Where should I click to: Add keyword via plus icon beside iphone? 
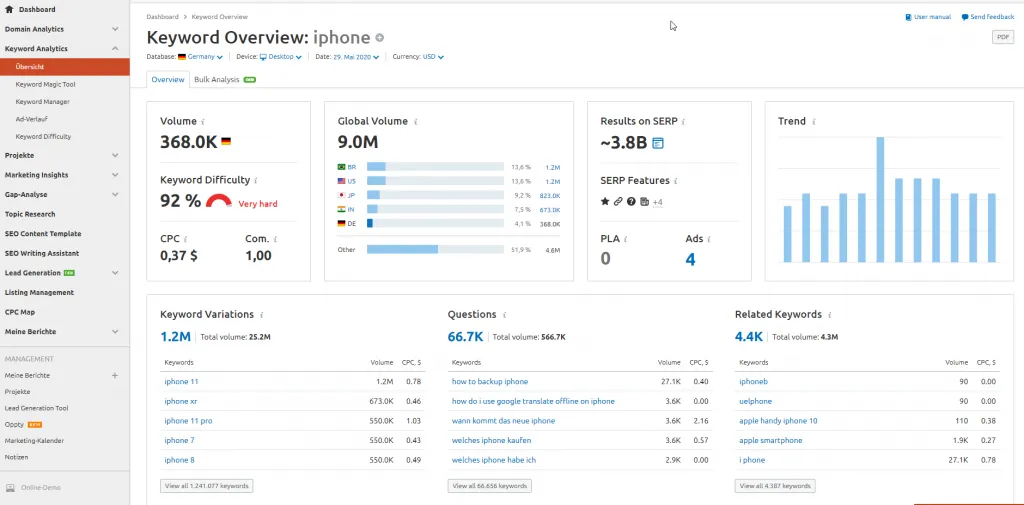[x=380, y=38]
